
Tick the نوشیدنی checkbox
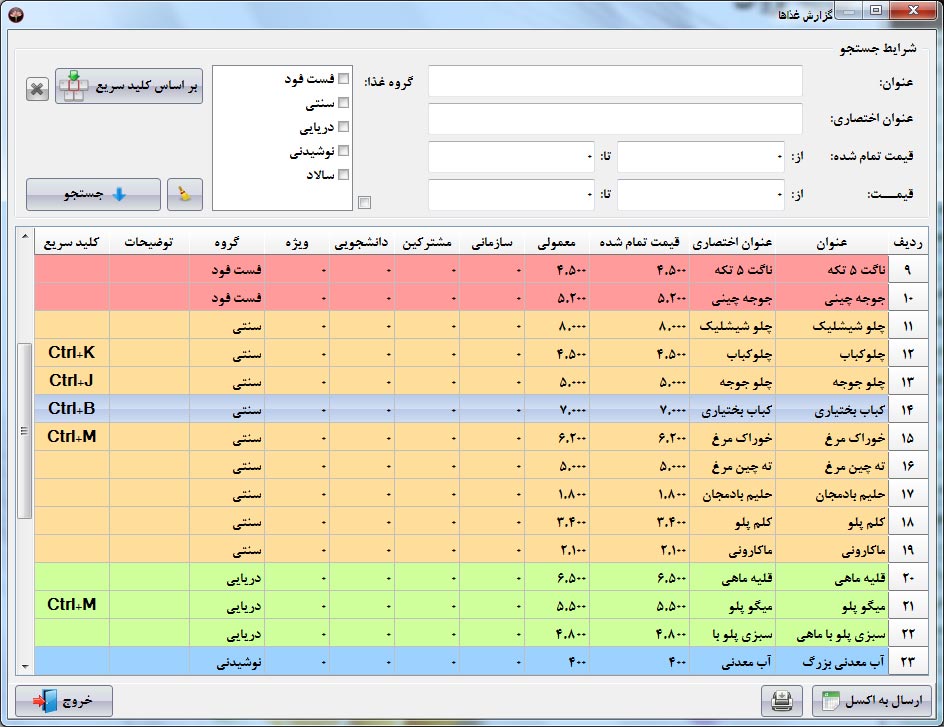344,151
